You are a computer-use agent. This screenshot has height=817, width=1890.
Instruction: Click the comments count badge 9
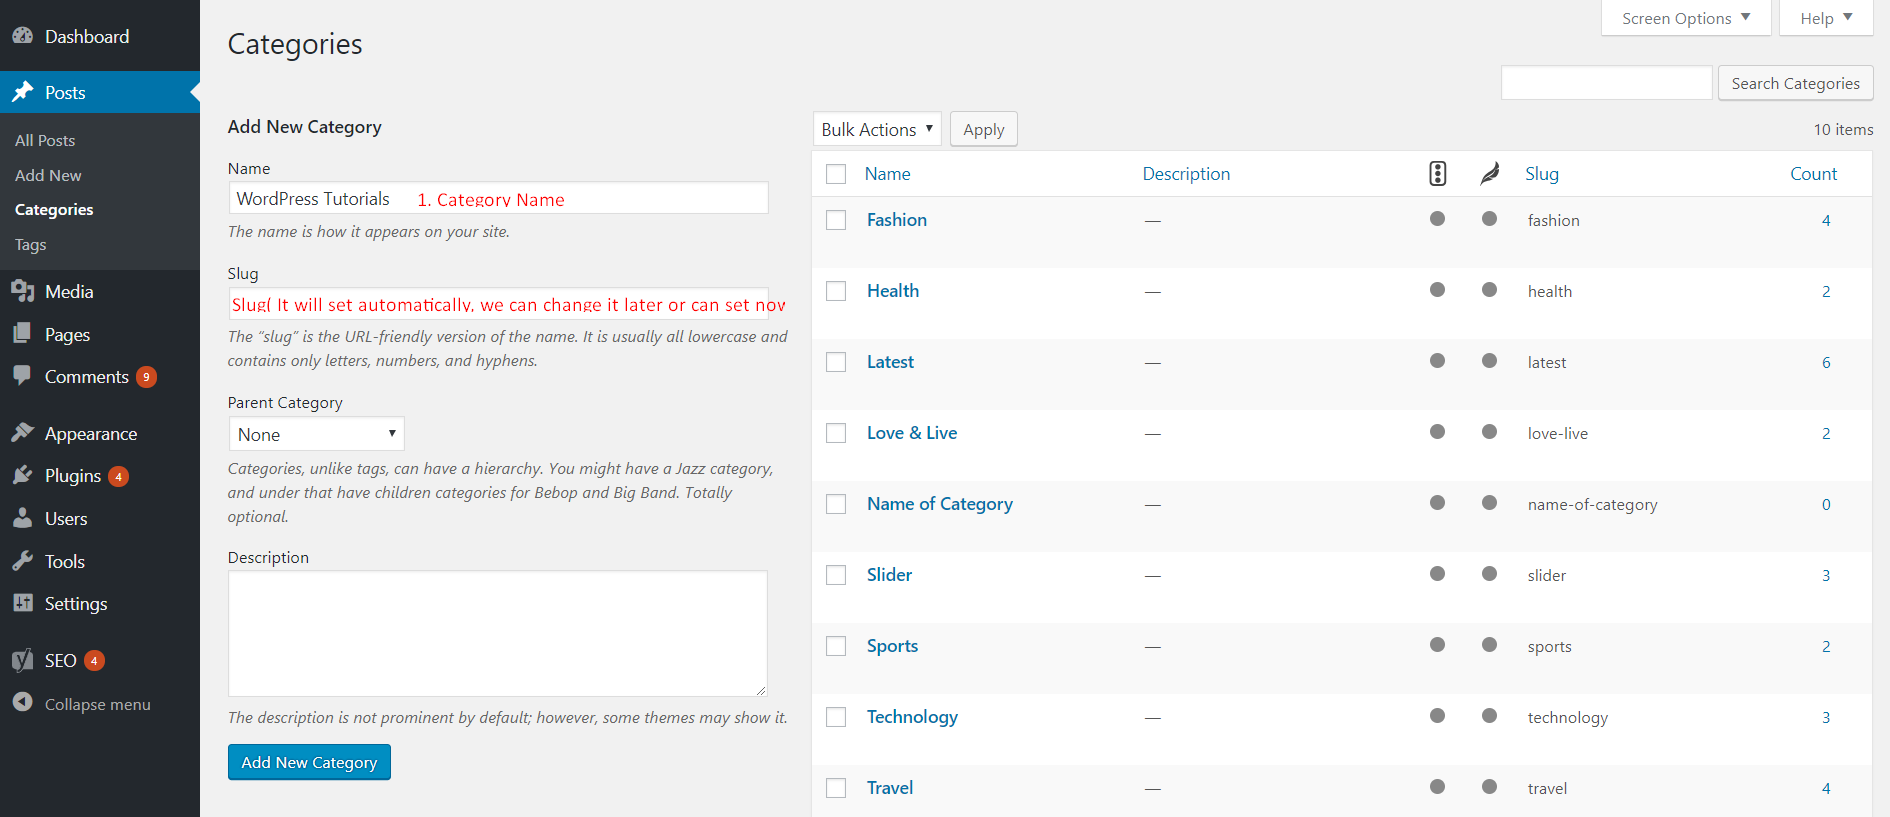146,377
